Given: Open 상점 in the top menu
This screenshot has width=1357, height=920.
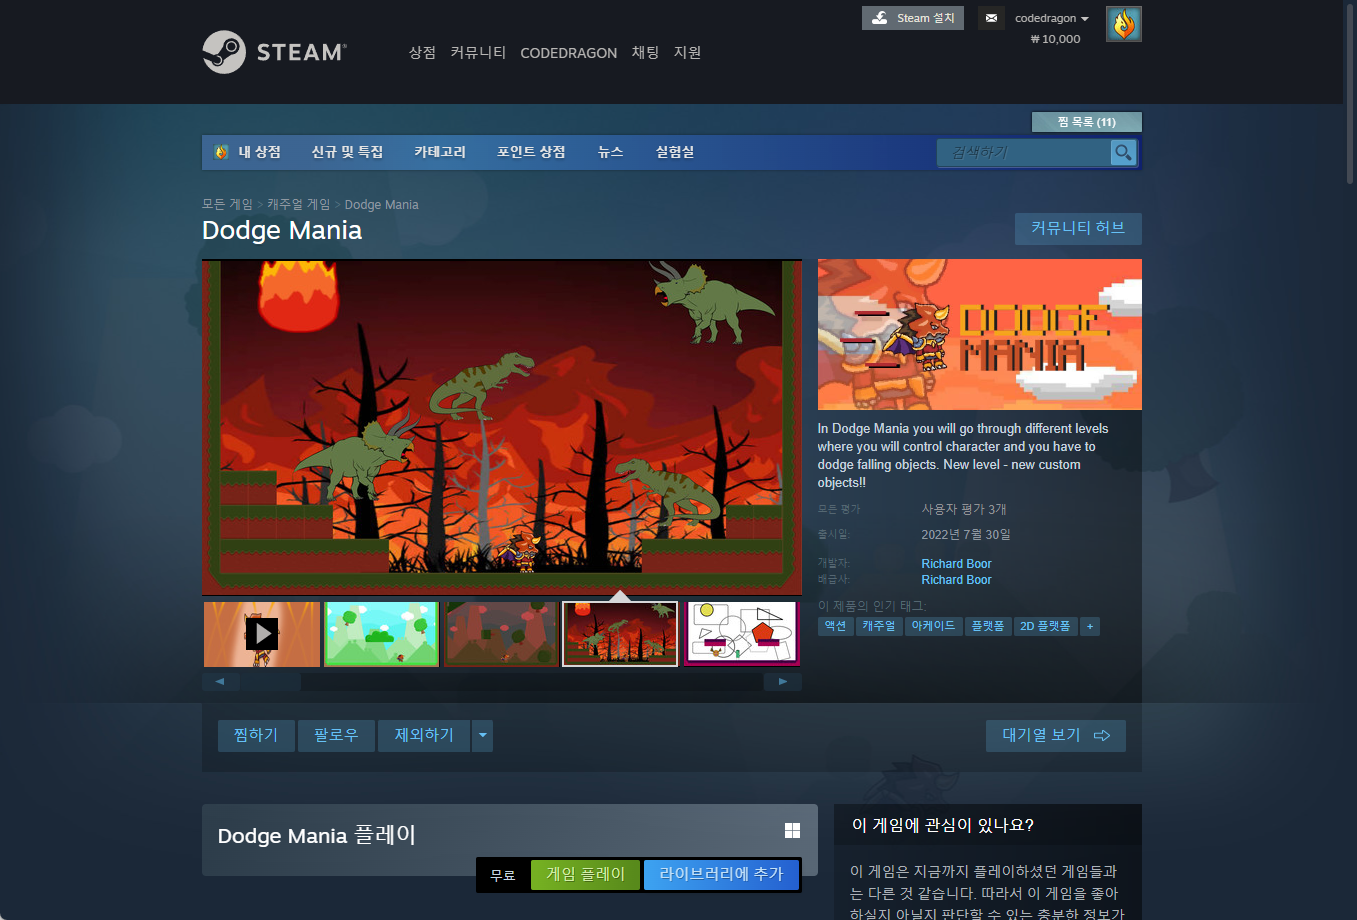Looking at the screenshot, I should (x=422, y=52).
